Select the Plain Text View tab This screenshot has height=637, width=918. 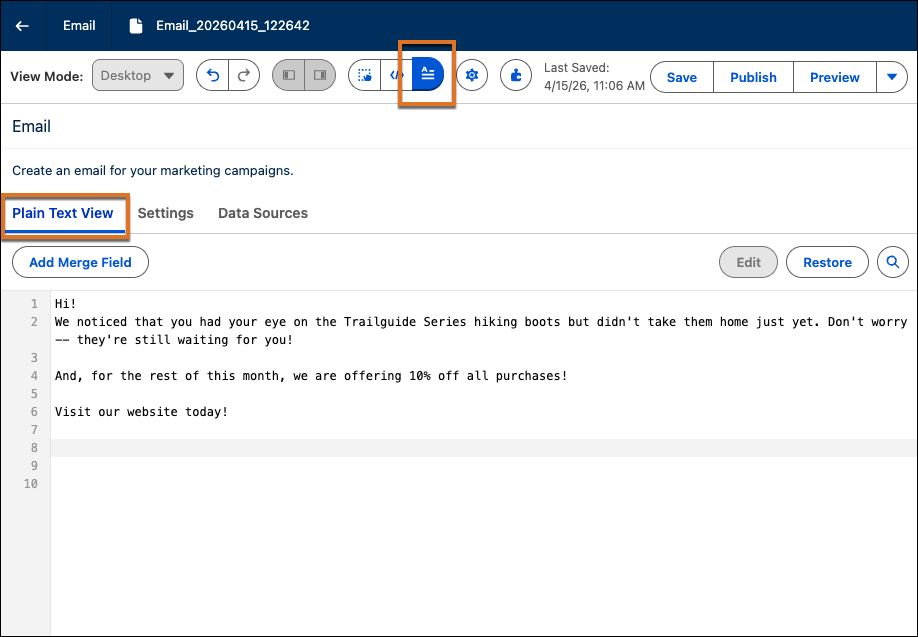(x=63, y=213)
